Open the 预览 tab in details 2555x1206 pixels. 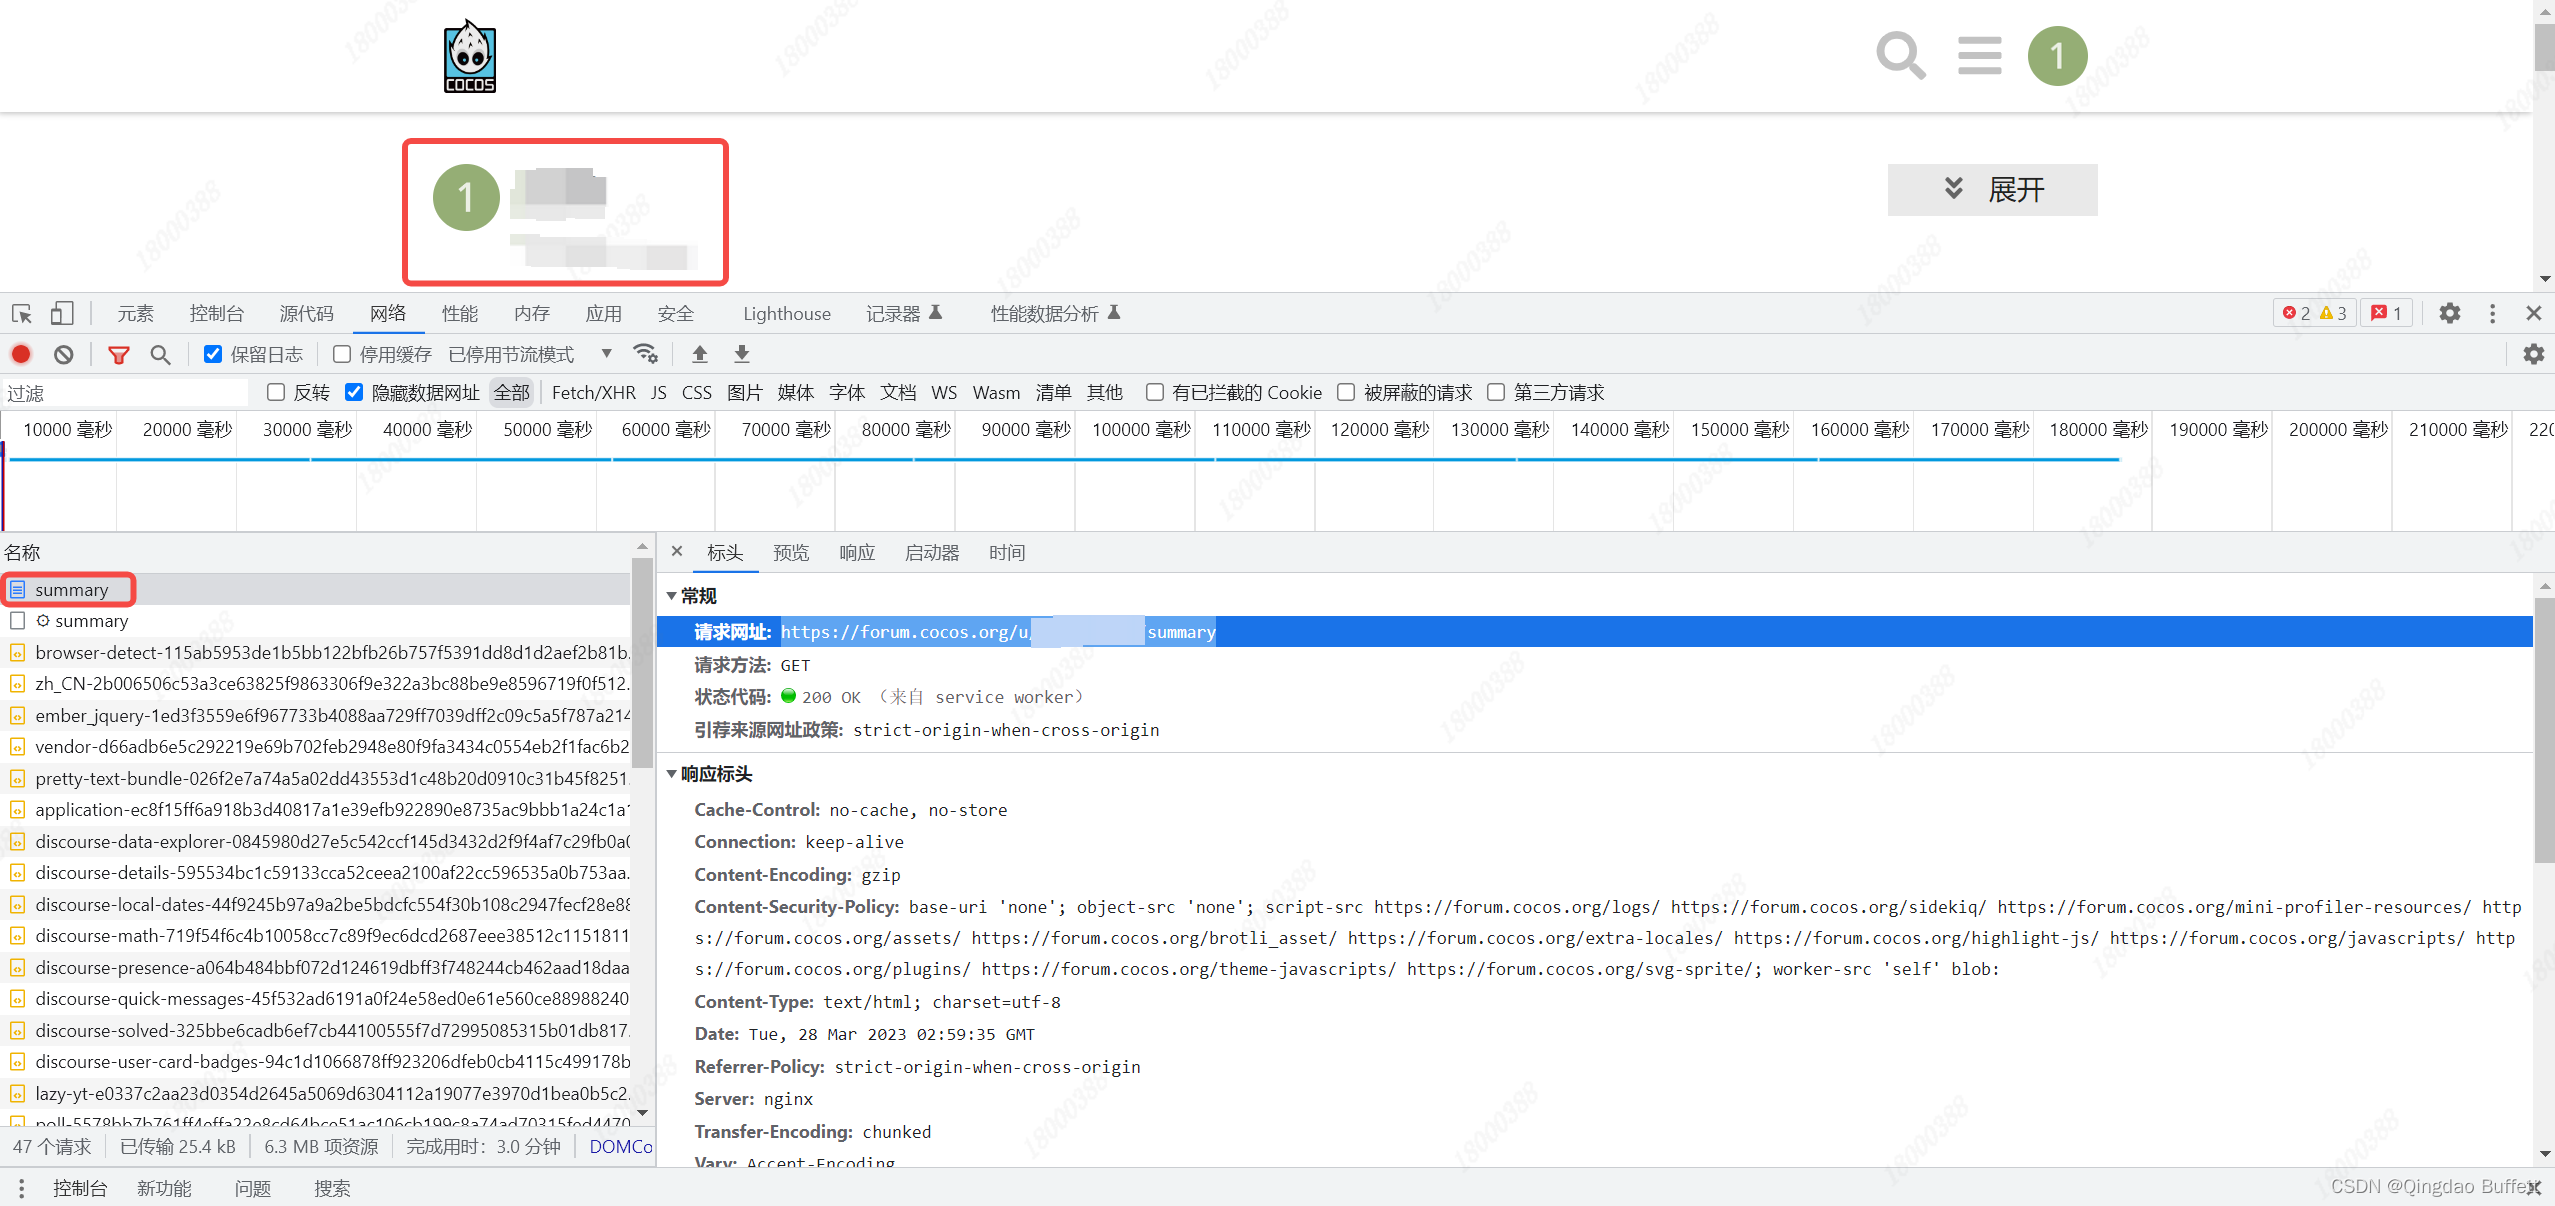791,553
